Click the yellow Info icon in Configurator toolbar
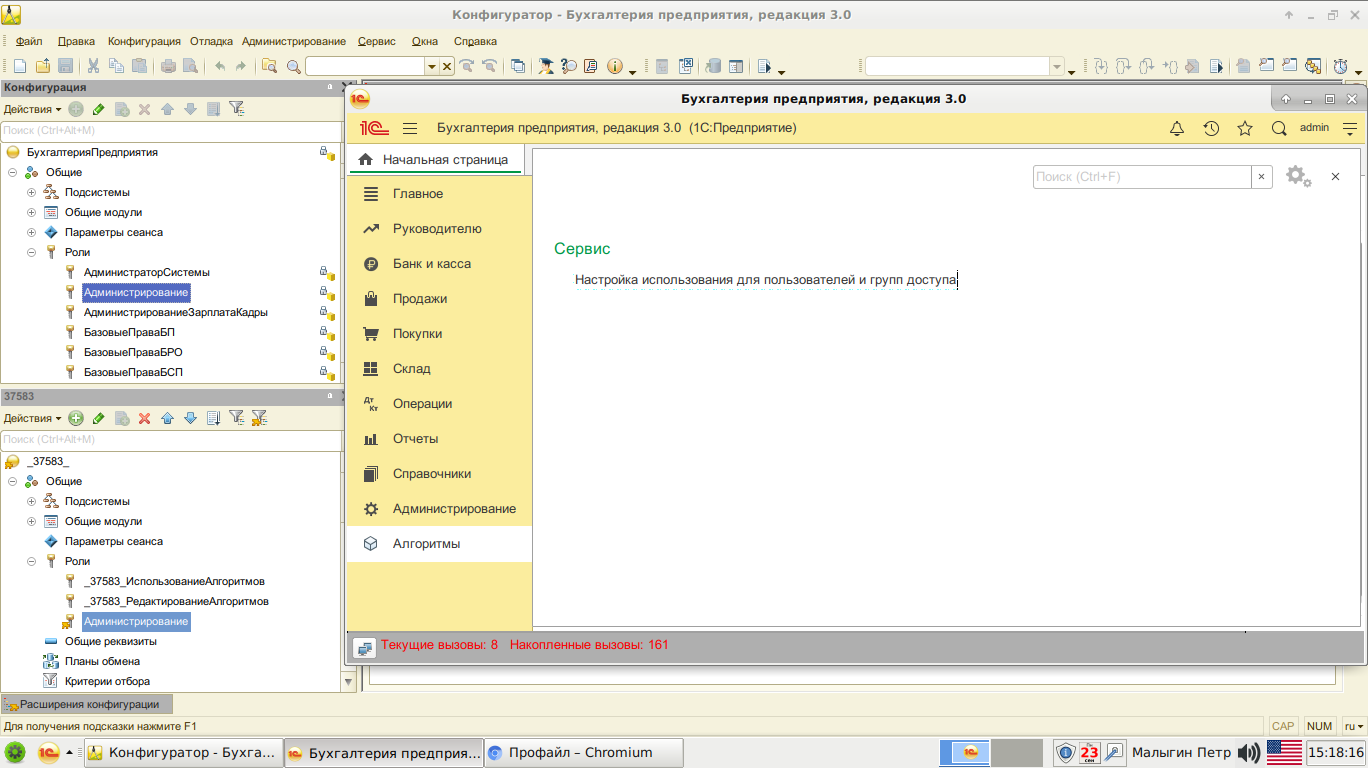Viewport: 1368px width, 768px height. 614,66
